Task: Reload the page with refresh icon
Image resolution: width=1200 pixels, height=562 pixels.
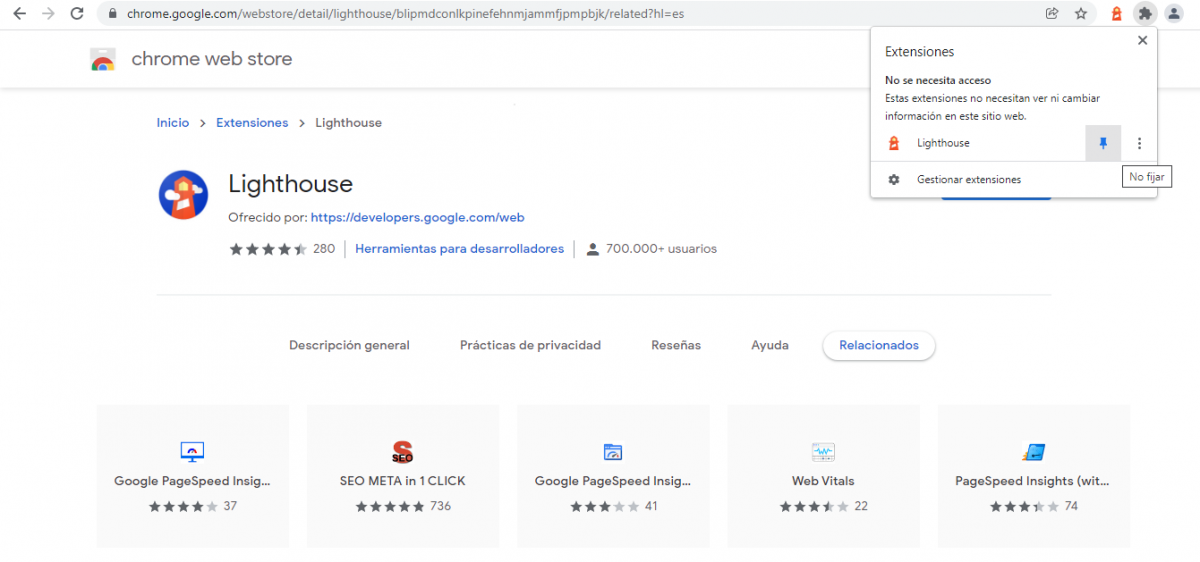Action: point(77,14)
